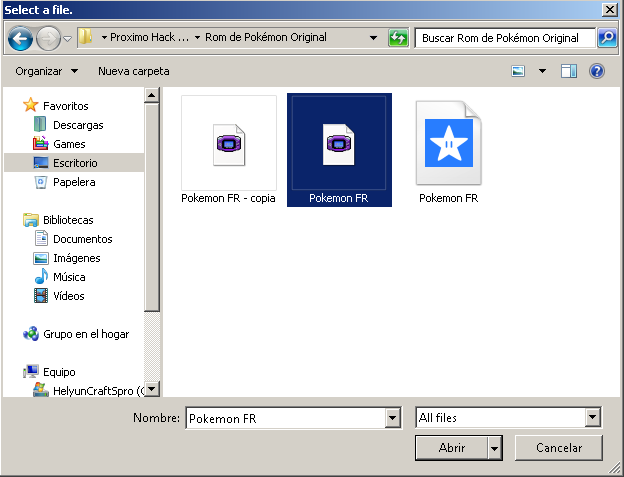Click the Abrir button
Screen dimensions: 624x477
click(452, 448)
